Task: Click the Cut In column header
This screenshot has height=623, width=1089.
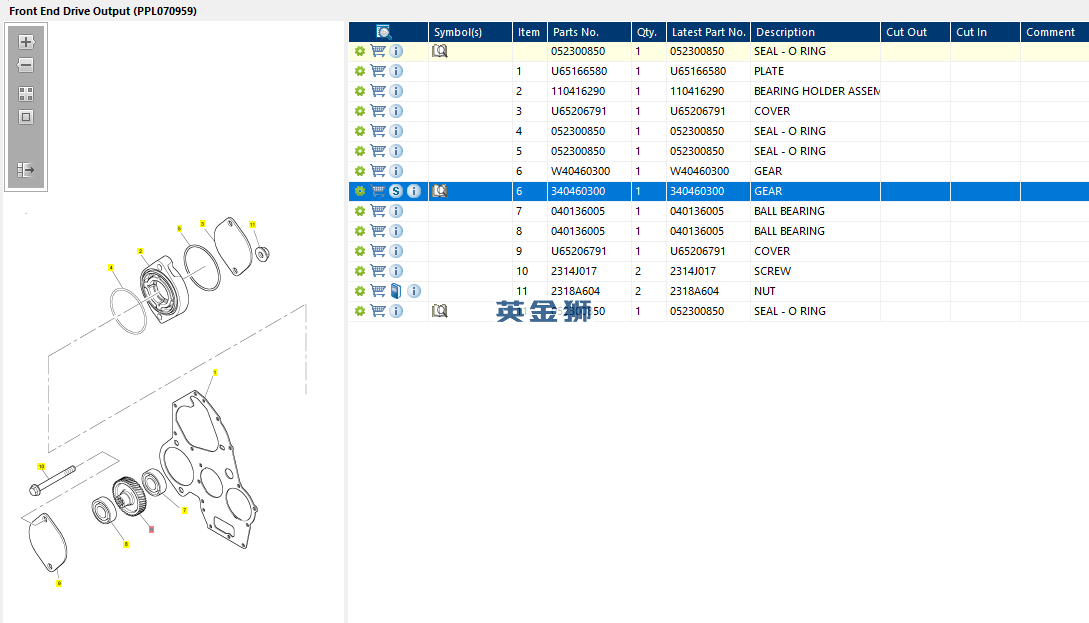Action: (986, 32)
